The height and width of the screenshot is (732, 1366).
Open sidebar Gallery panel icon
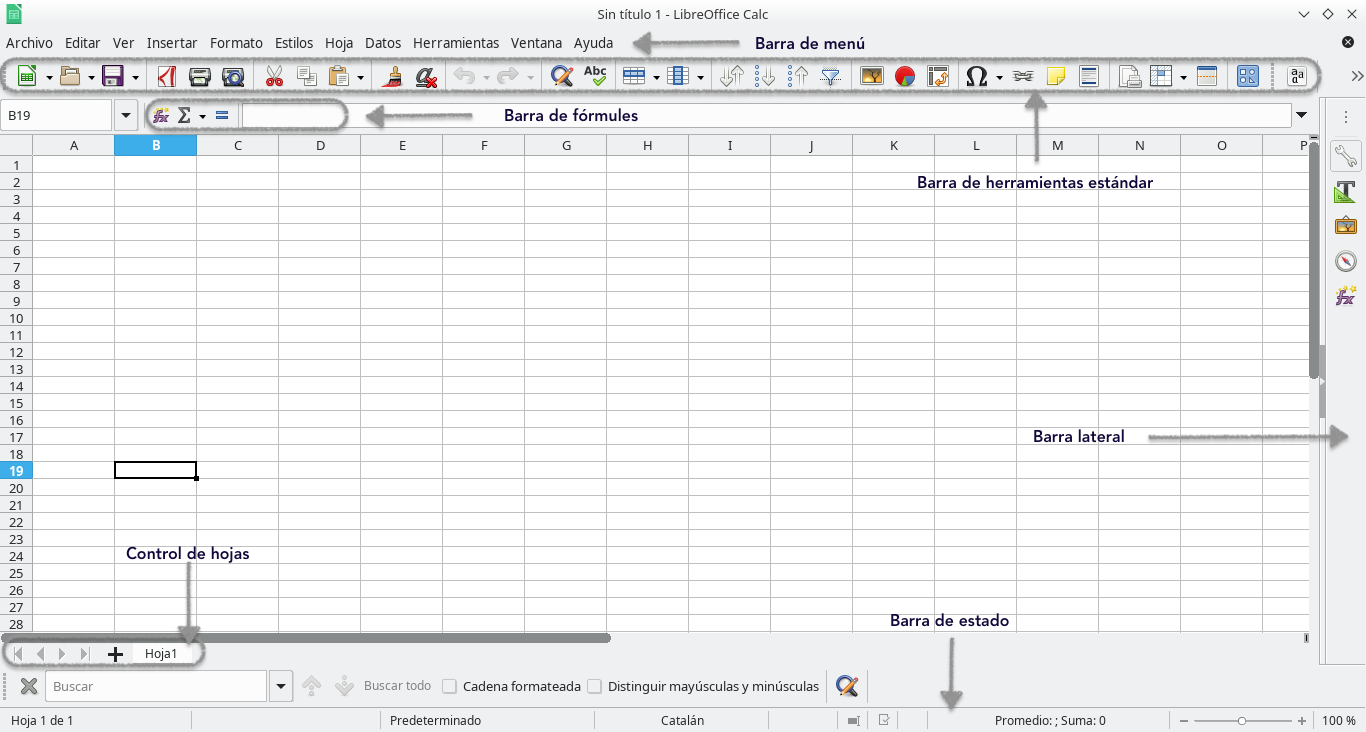[1346, 227]
